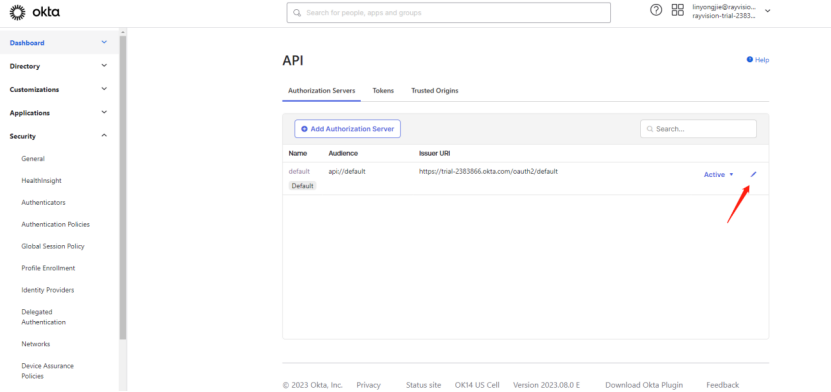Click the pencil edit icon for default server
The height and width of the screenshot is (392, 831).
click(754, 174)
